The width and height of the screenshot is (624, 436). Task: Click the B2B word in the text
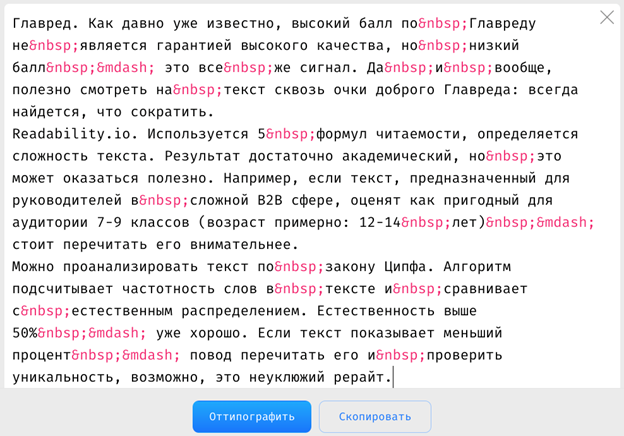click(x=270, y=200)
